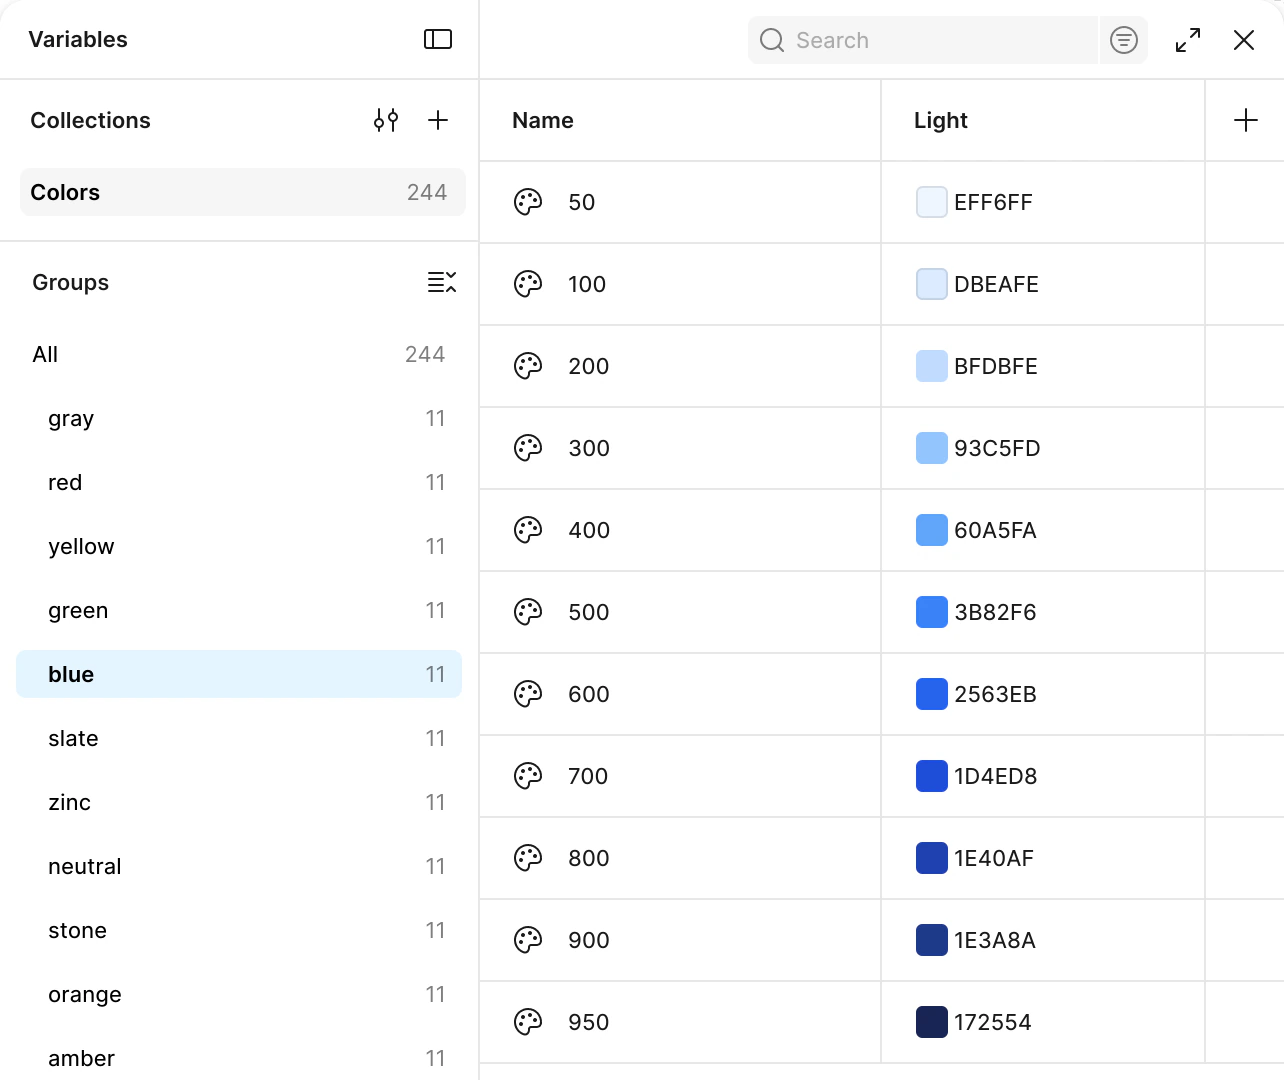
Task: Click variable name 500
Action: (589, 612)
